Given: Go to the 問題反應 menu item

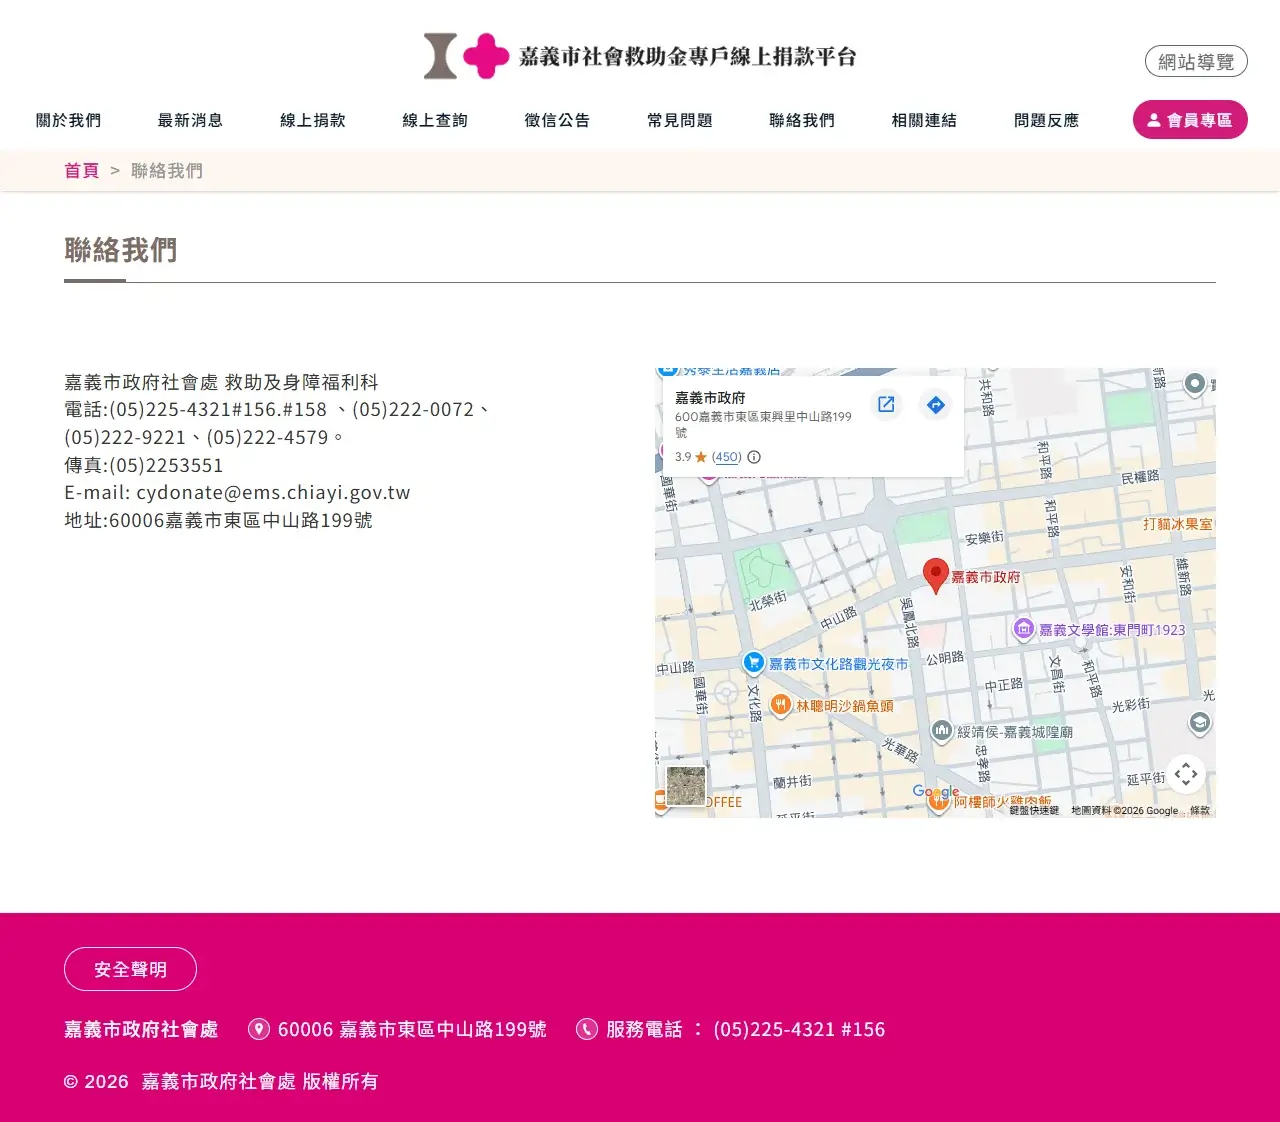Looking at the screenshot, I should point(1047,120).
